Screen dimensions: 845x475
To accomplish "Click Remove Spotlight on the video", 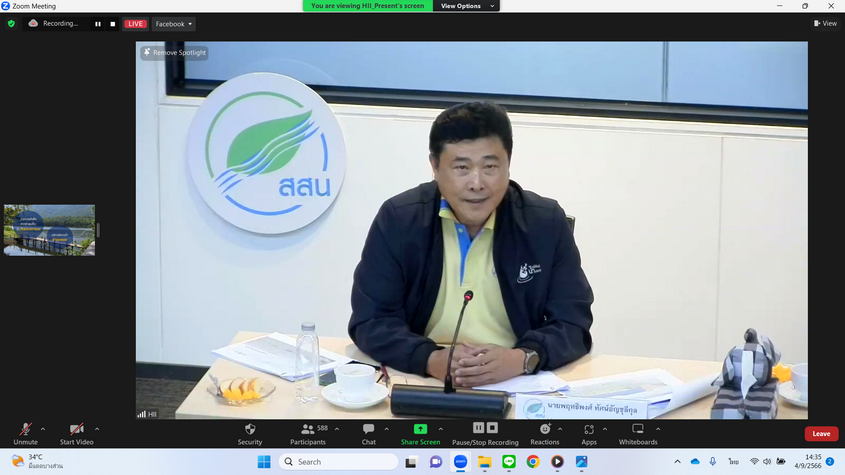I will 175,52.
